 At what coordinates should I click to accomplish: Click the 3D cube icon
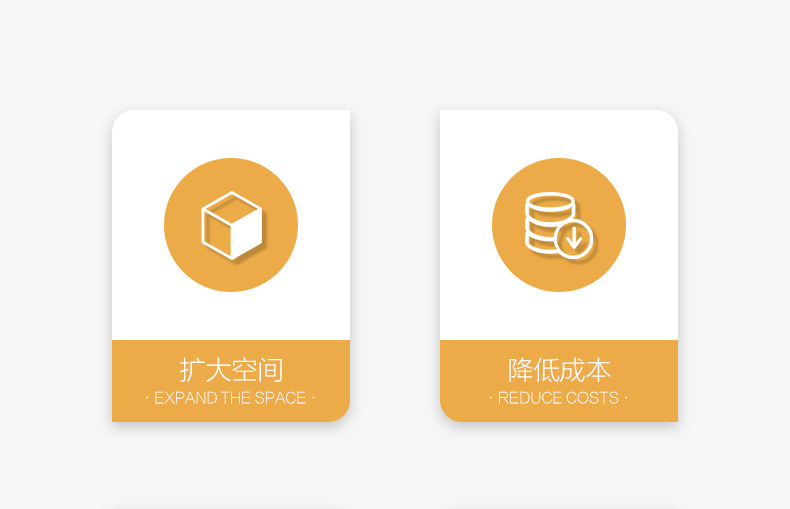pyautogui.click(x=232, y=225)
